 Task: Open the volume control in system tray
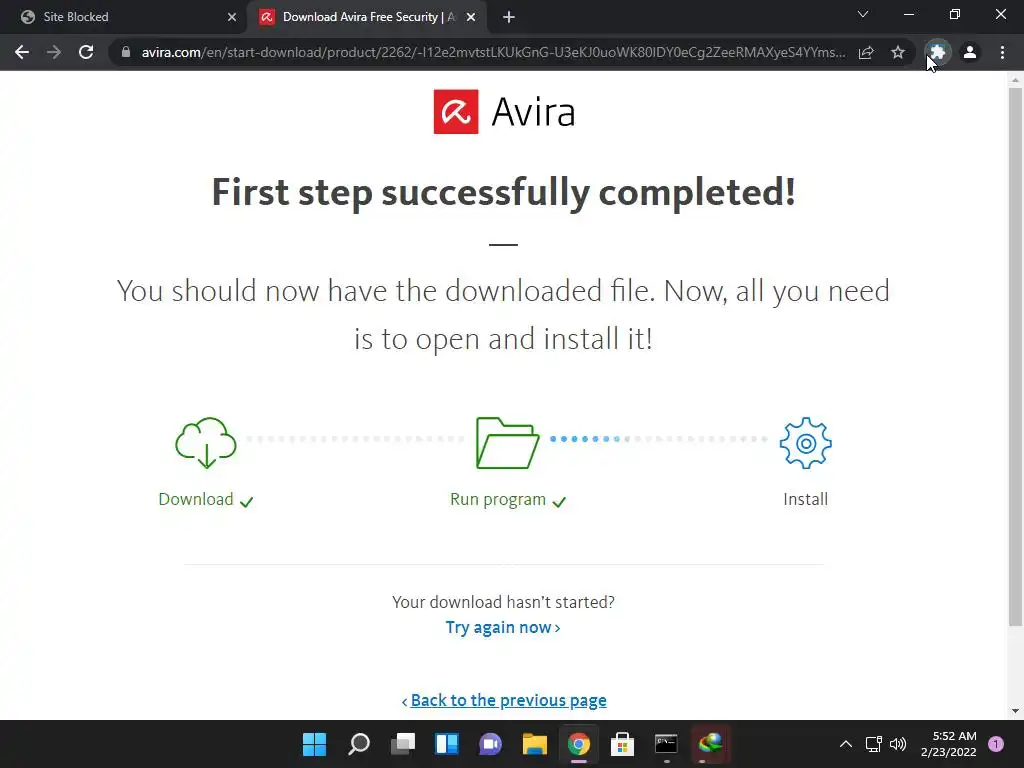click(x=898, y=743)
